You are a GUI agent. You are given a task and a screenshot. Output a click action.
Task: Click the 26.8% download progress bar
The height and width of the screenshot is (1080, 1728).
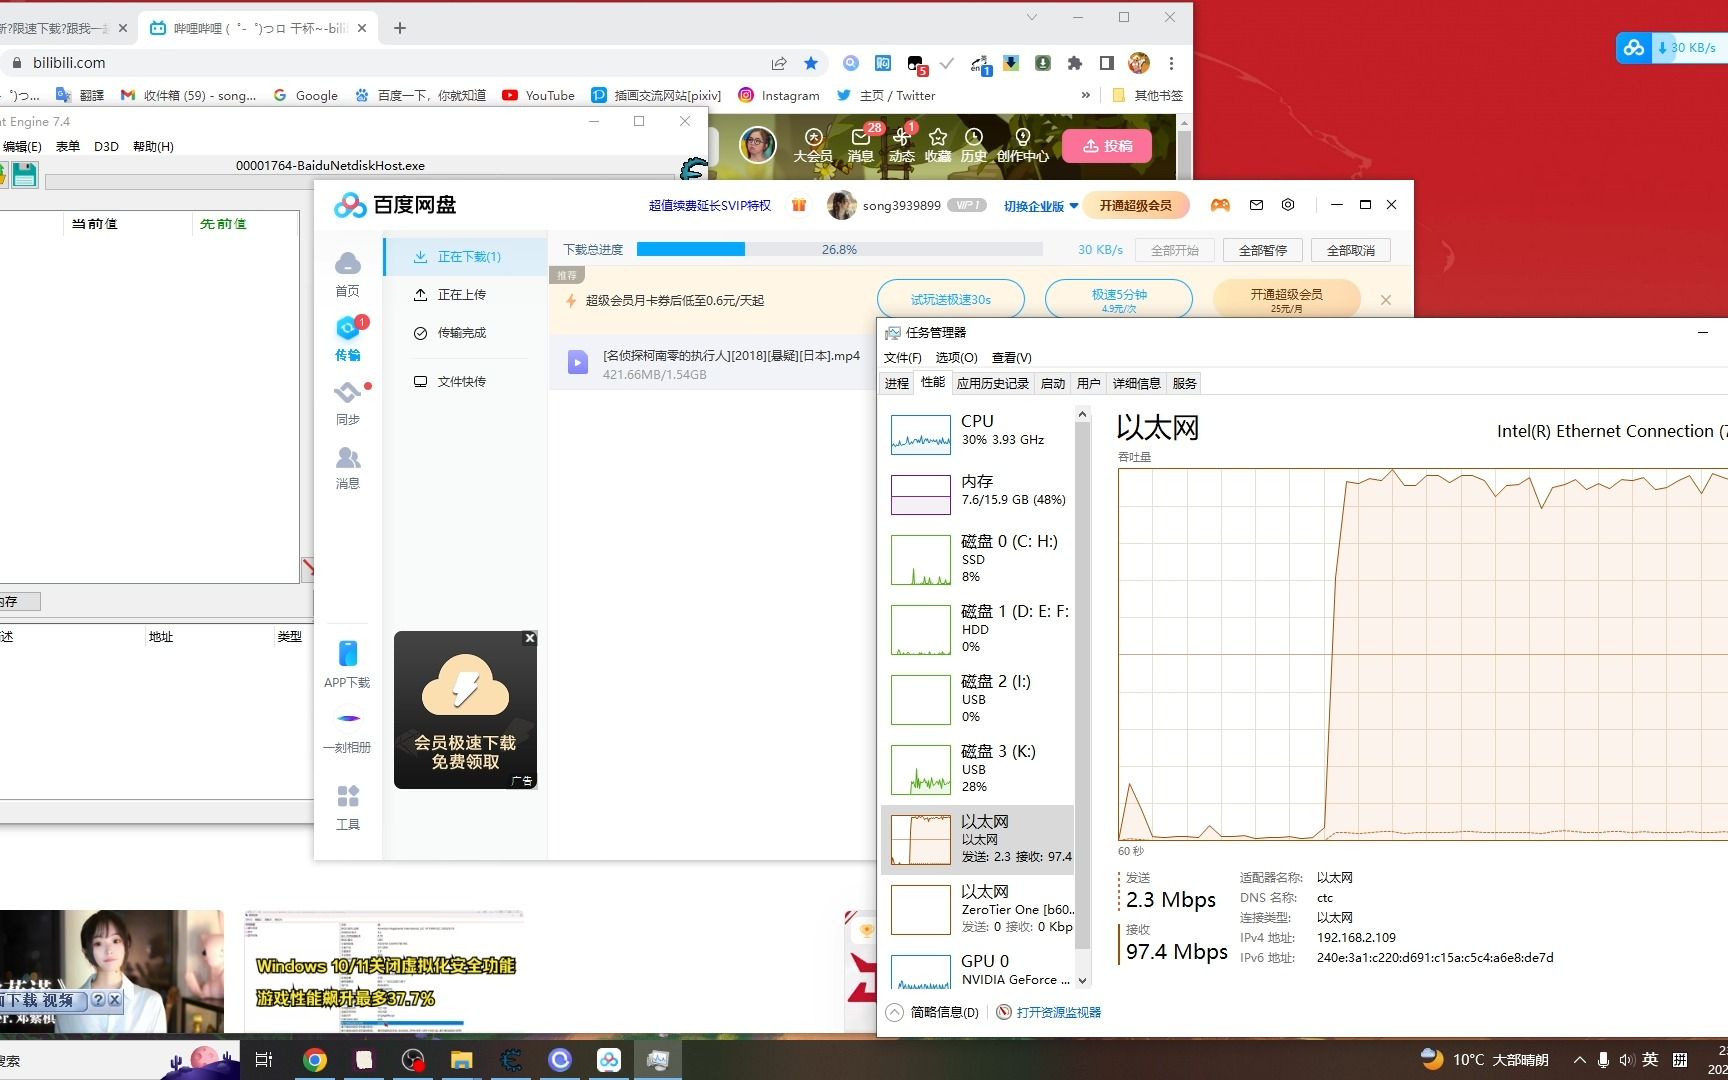point(840,249)
